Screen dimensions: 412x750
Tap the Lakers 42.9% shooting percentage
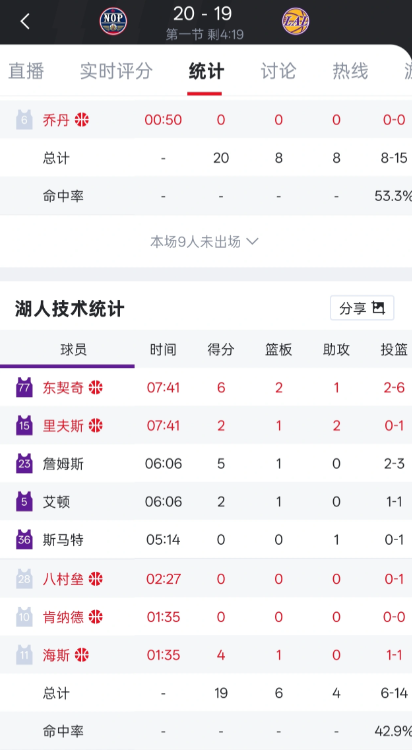(x=393, y=731)
